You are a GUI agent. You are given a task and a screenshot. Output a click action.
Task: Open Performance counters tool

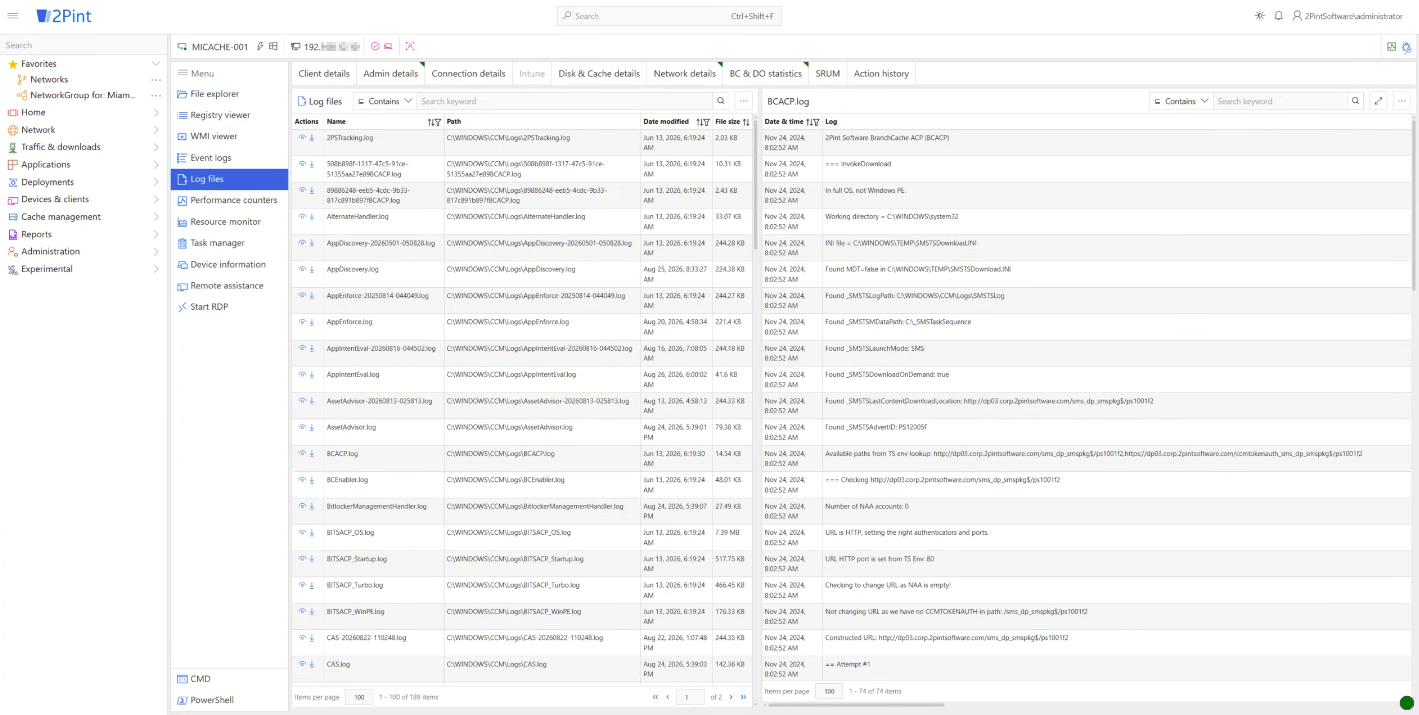(x=229, y=200)
